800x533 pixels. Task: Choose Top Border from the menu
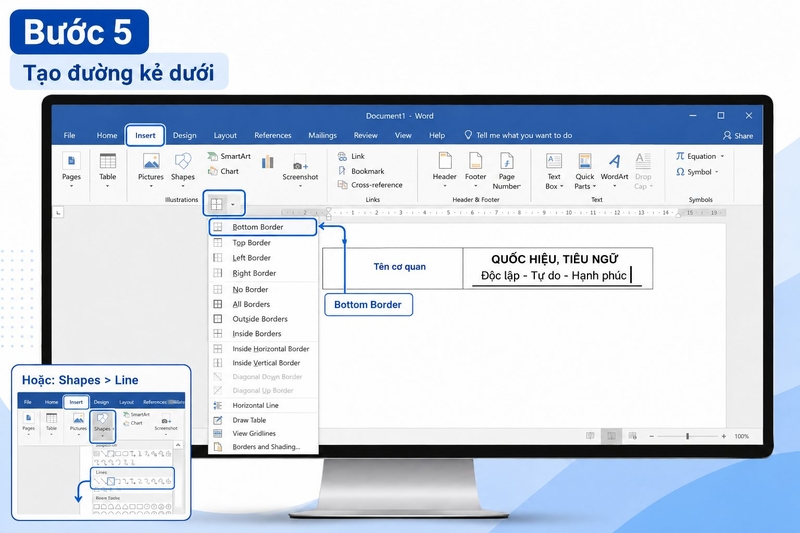coord(263,243)
